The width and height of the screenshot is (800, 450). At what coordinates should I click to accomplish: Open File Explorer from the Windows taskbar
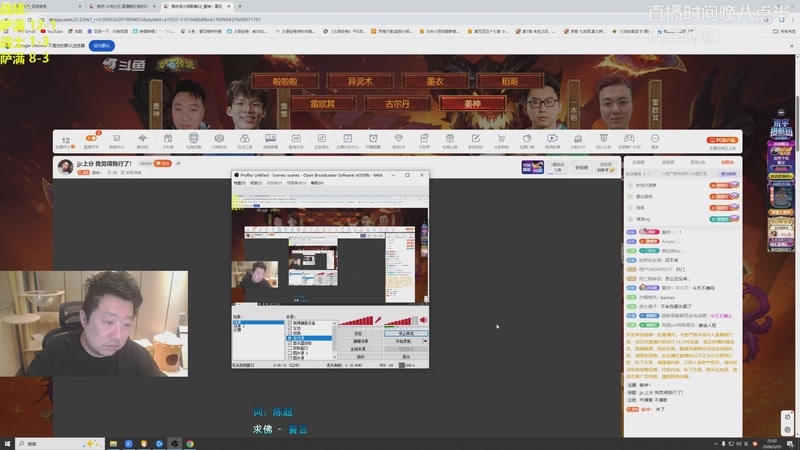point(113,444)
